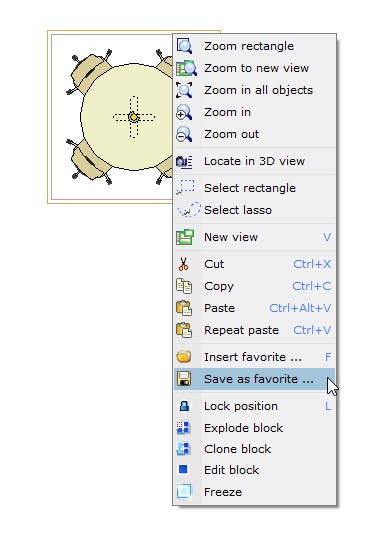Click the Edit block blue square icon

pos(183,469)
